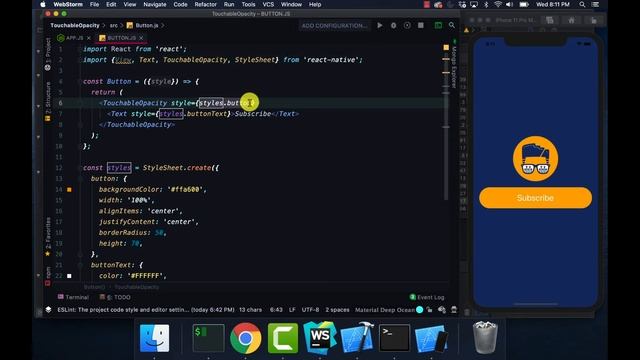The height and width of the screenshot is (360, 640).
Task: Start the Debug bug icon
Action: tap(393, 25)
